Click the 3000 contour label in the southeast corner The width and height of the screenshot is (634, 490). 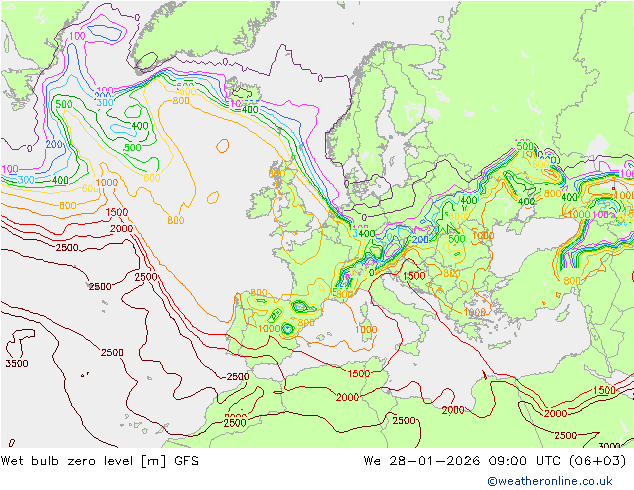(609, 446)
